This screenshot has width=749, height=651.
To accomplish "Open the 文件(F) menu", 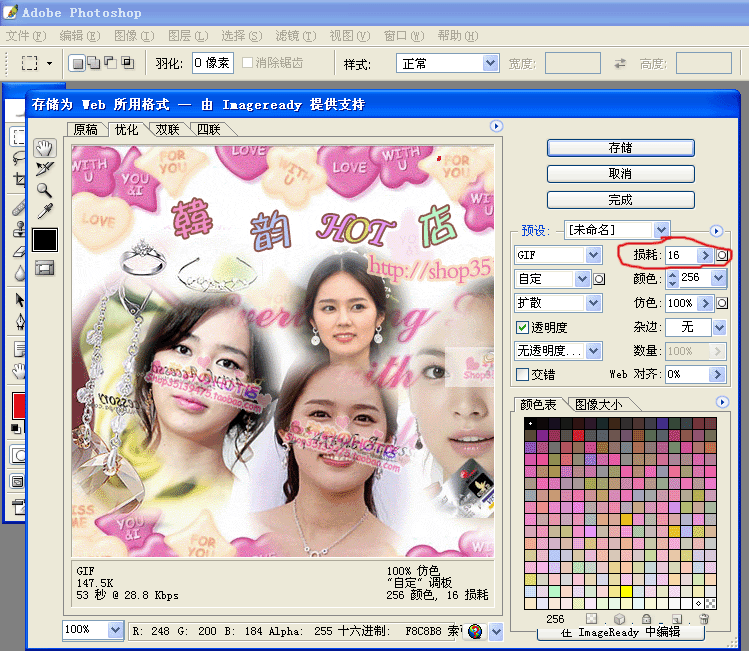I will pos(26,36).
